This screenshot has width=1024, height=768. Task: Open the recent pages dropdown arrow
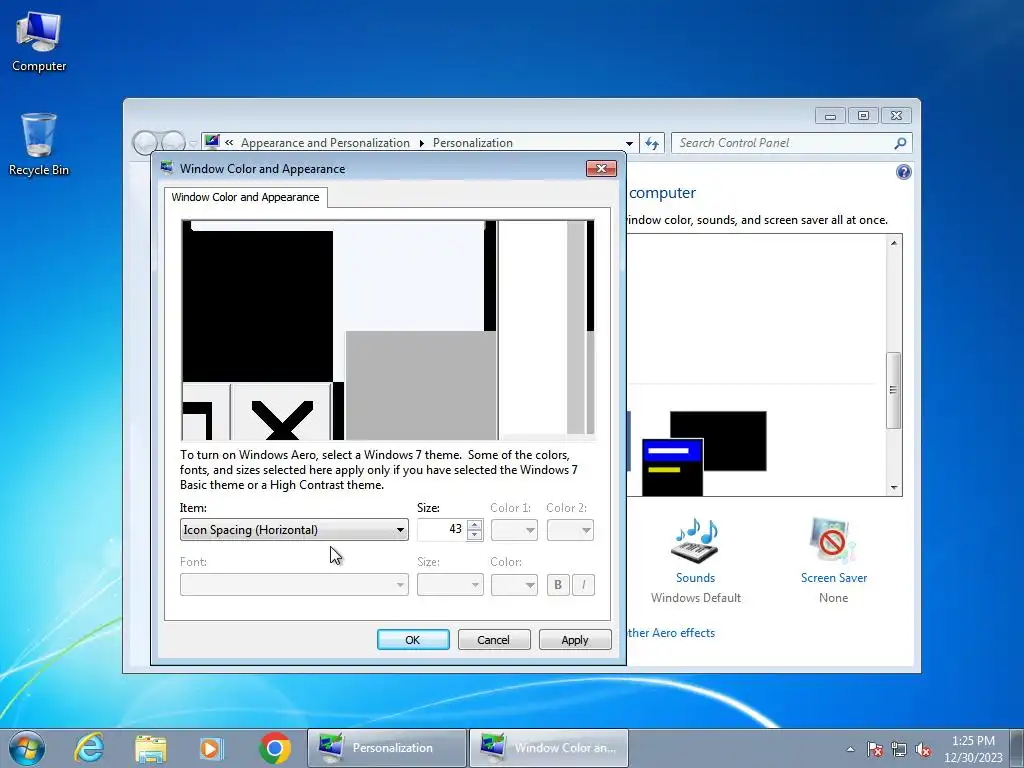point(193,143)
